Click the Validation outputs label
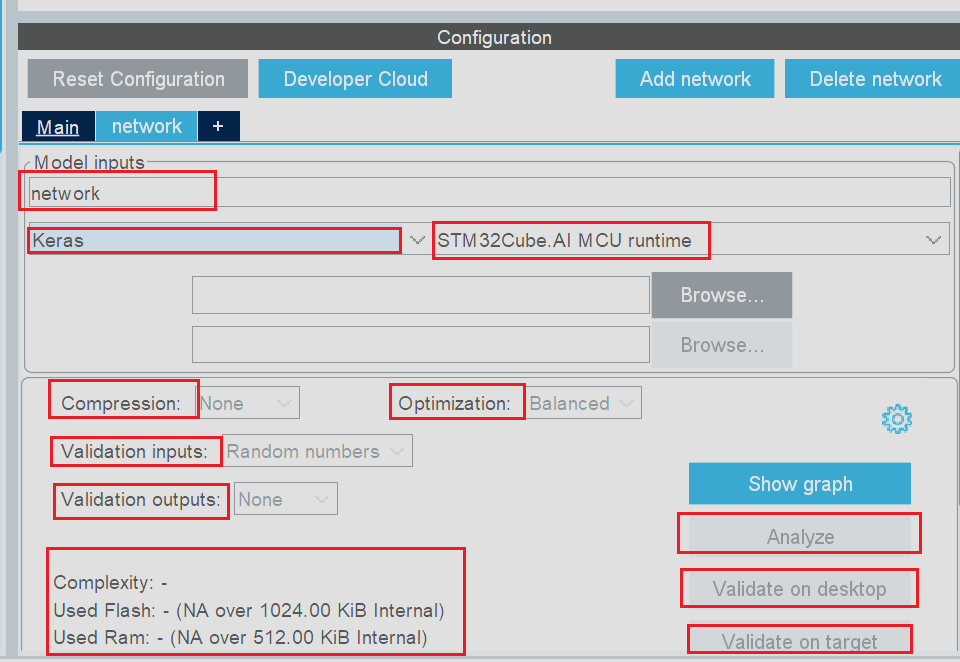960x662 pixels. (140, 498)
